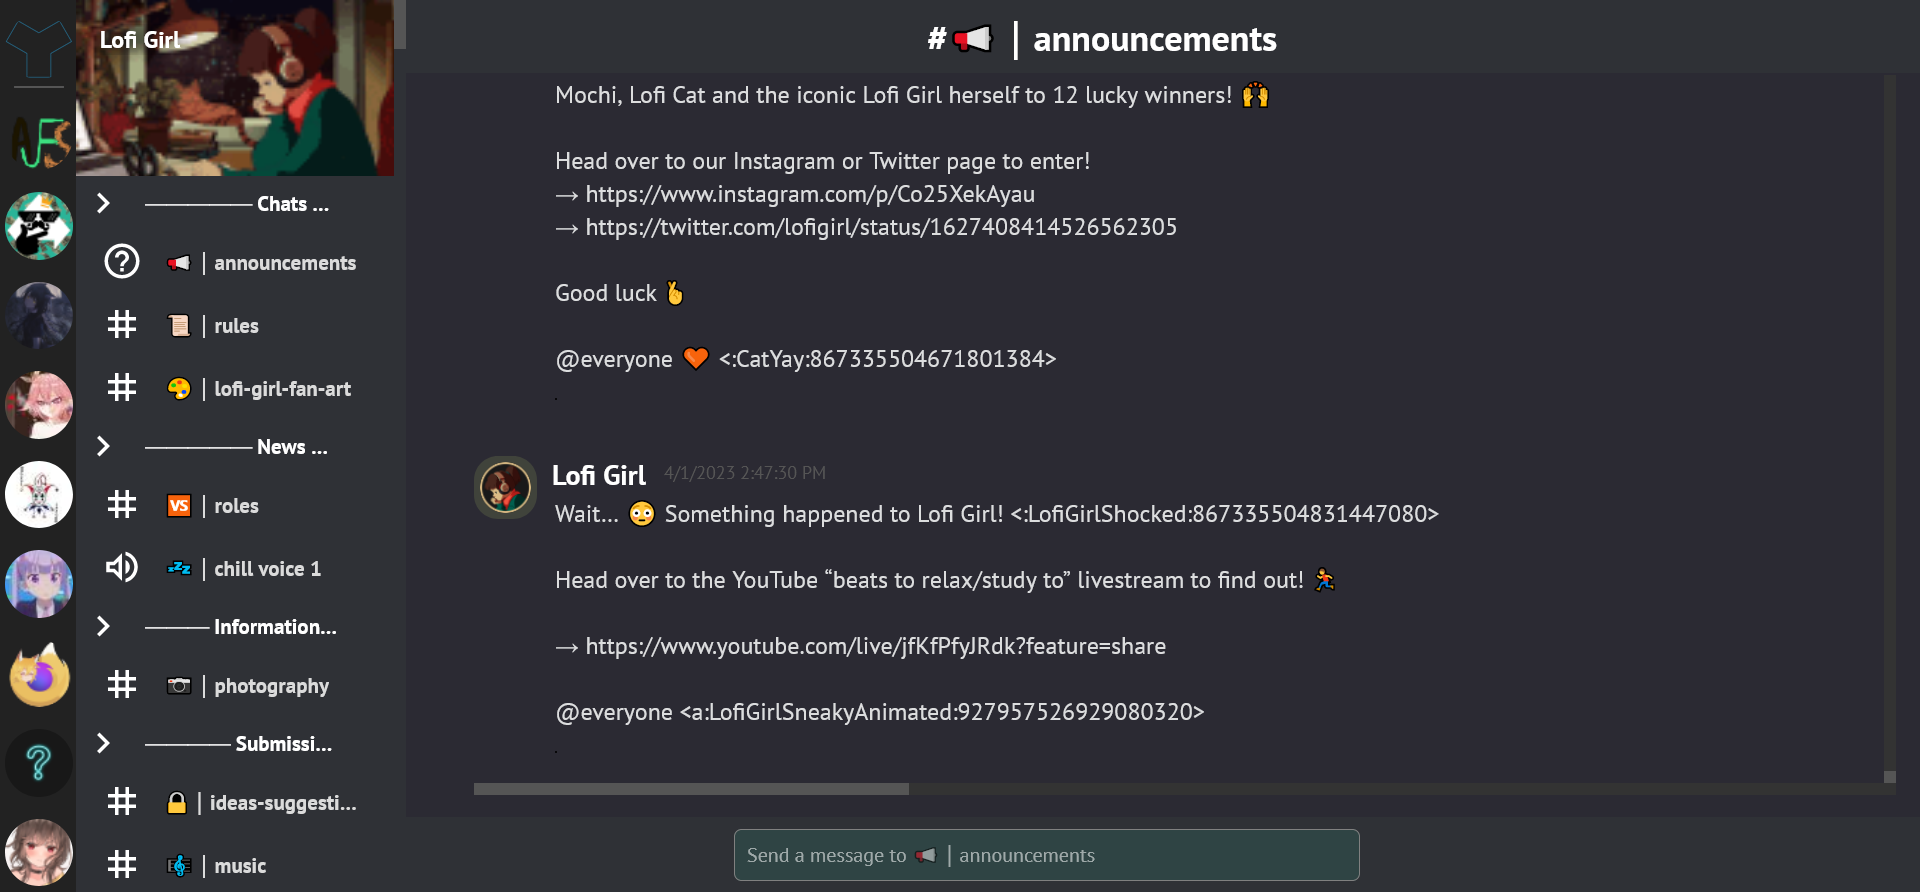Click the camera icon on the photography channel
1920x892 pixels.
tap(179, 685)
